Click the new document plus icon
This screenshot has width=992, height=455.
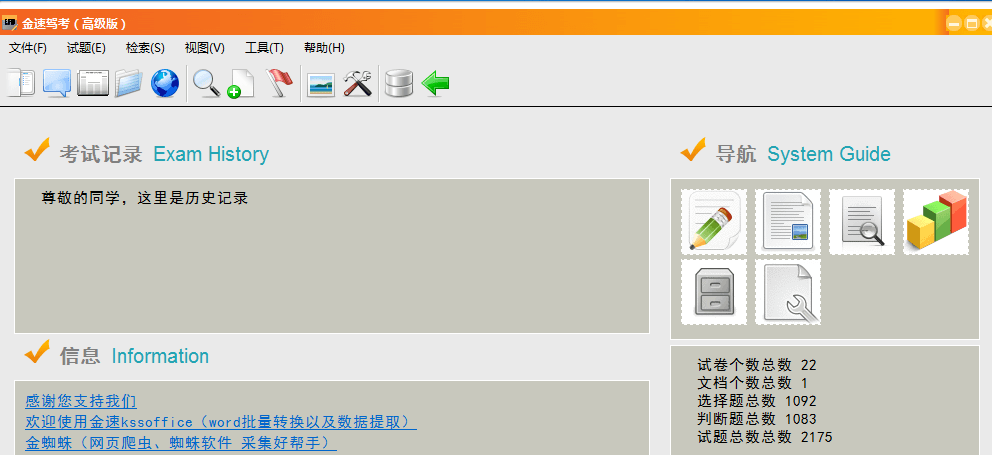pyautogui.click(x=240, y=83)
